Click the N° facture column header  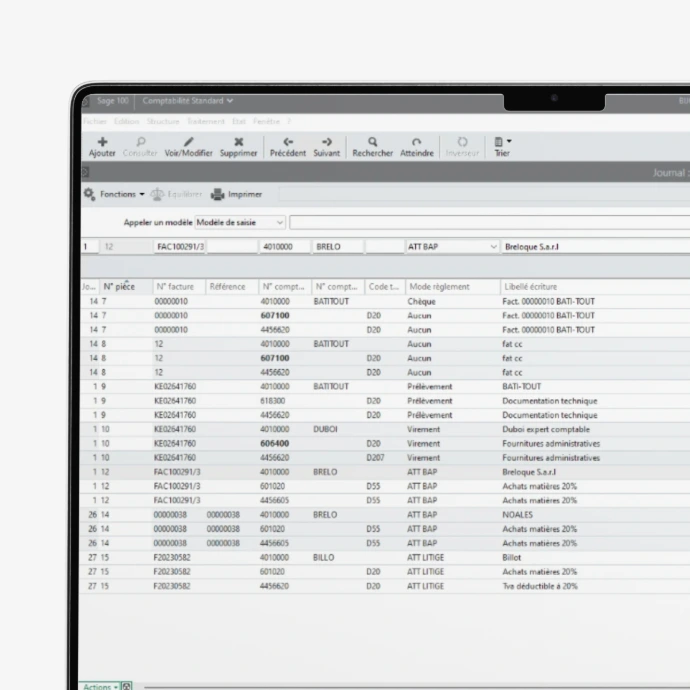point(179,287)
